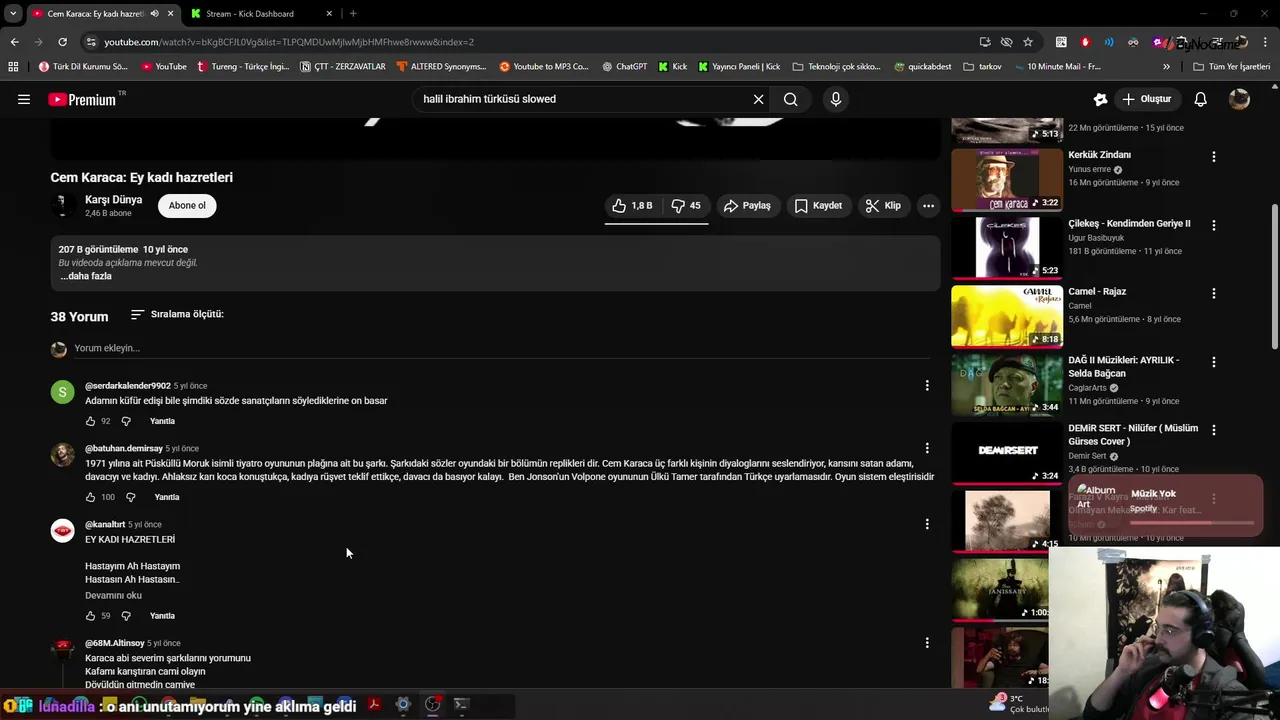Open options menu for 68M.Altinsoy comment
This screenshot has height=720, width=1280.
click(927, 643)
